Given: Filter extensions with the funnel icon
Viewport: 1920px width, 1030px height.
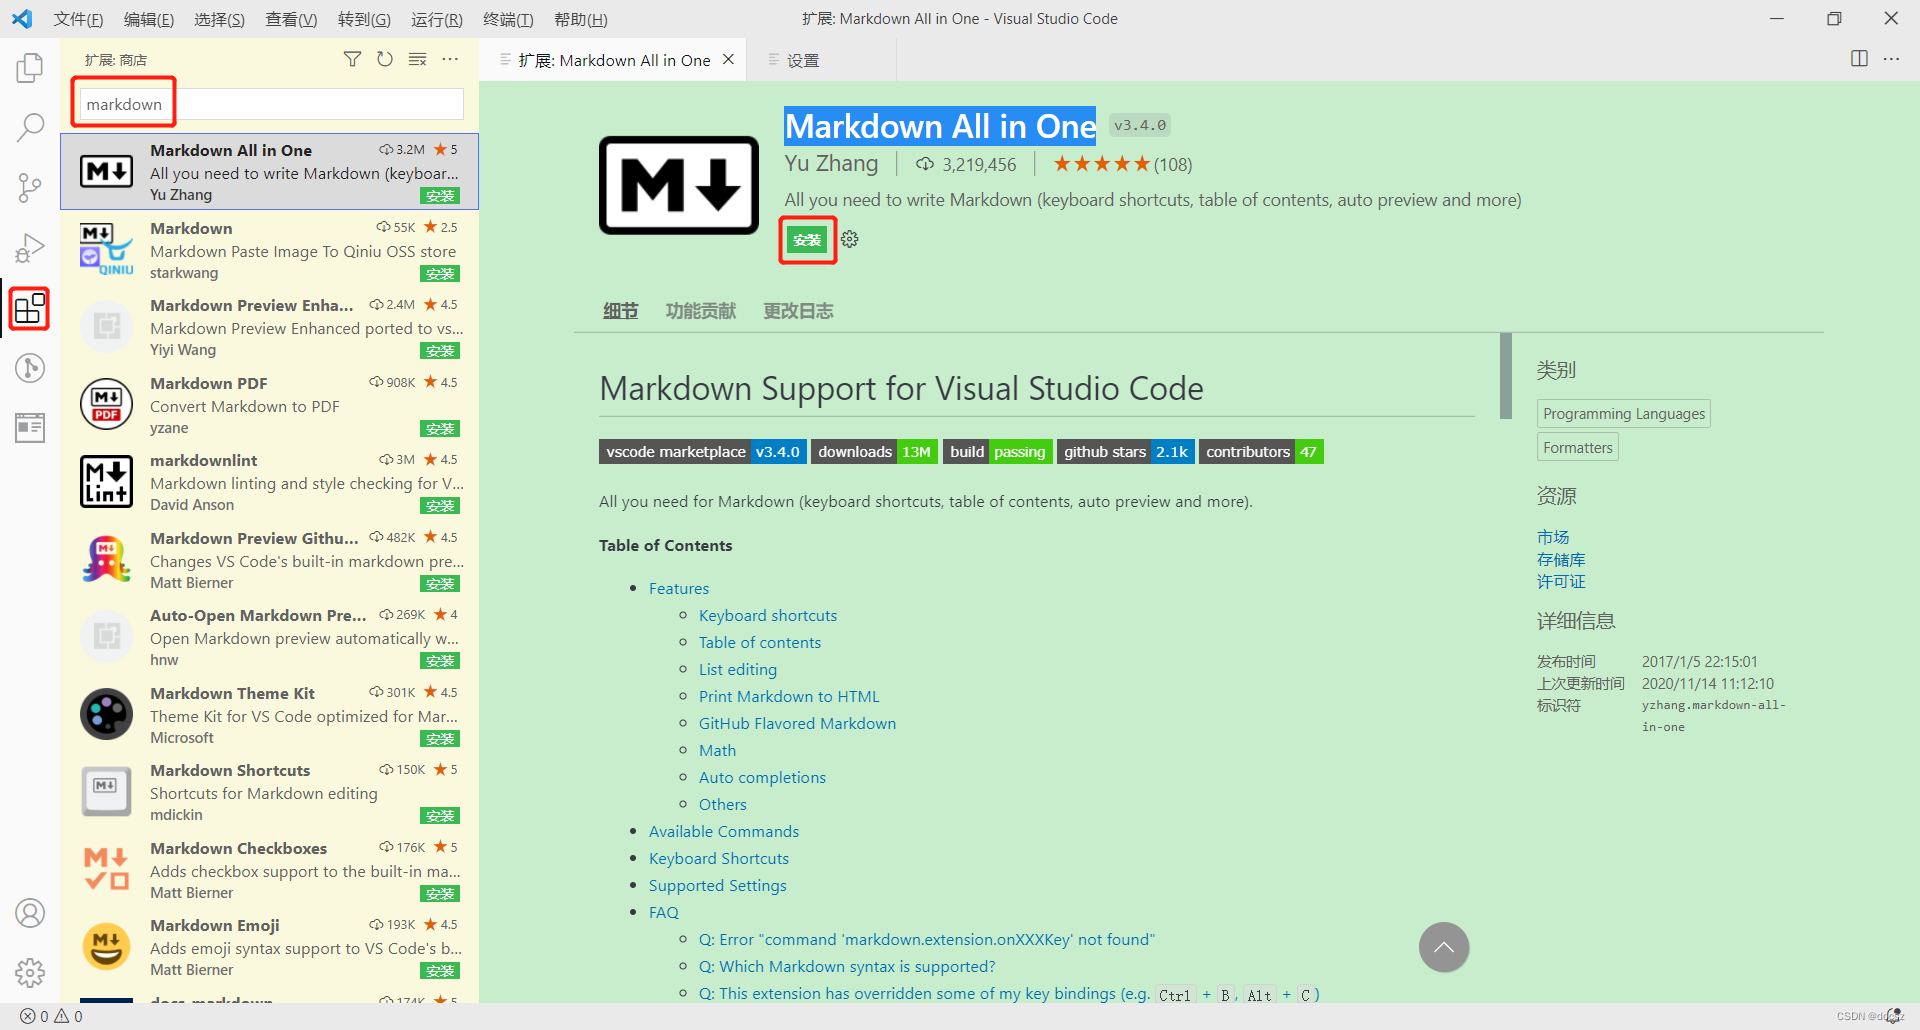Looking at the screenshot, I should [x=352, y=60].
